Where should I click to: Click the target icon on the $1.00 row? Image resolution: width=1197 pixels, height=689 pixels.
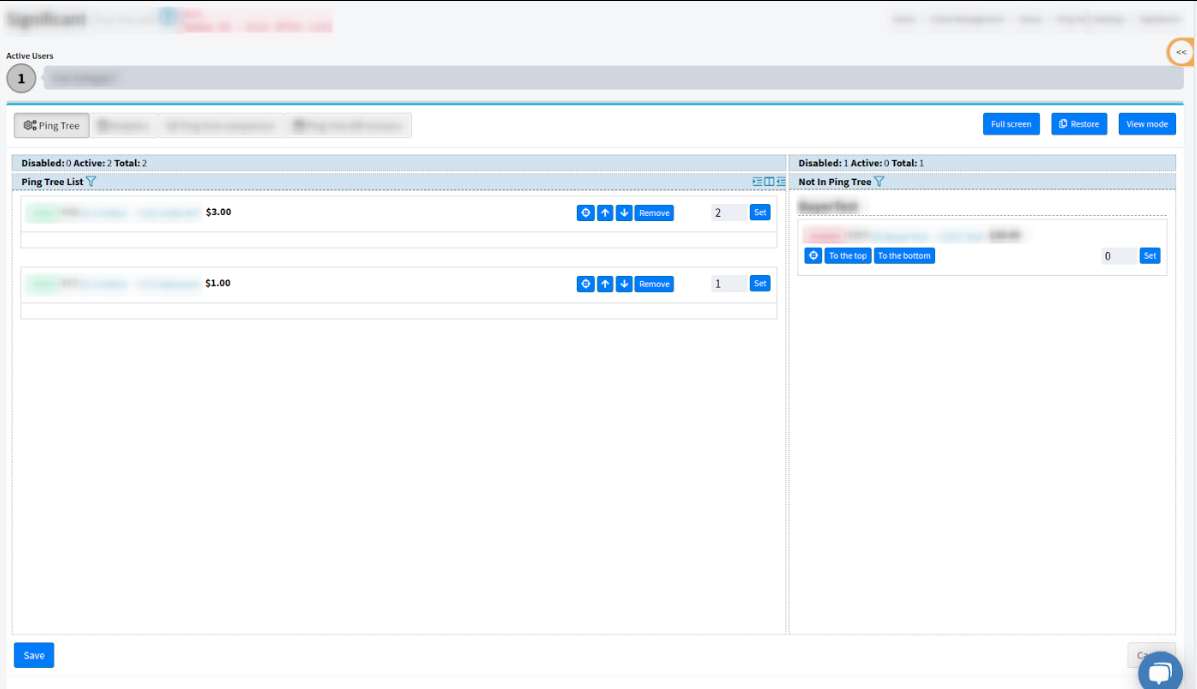(x=586, y=284)
